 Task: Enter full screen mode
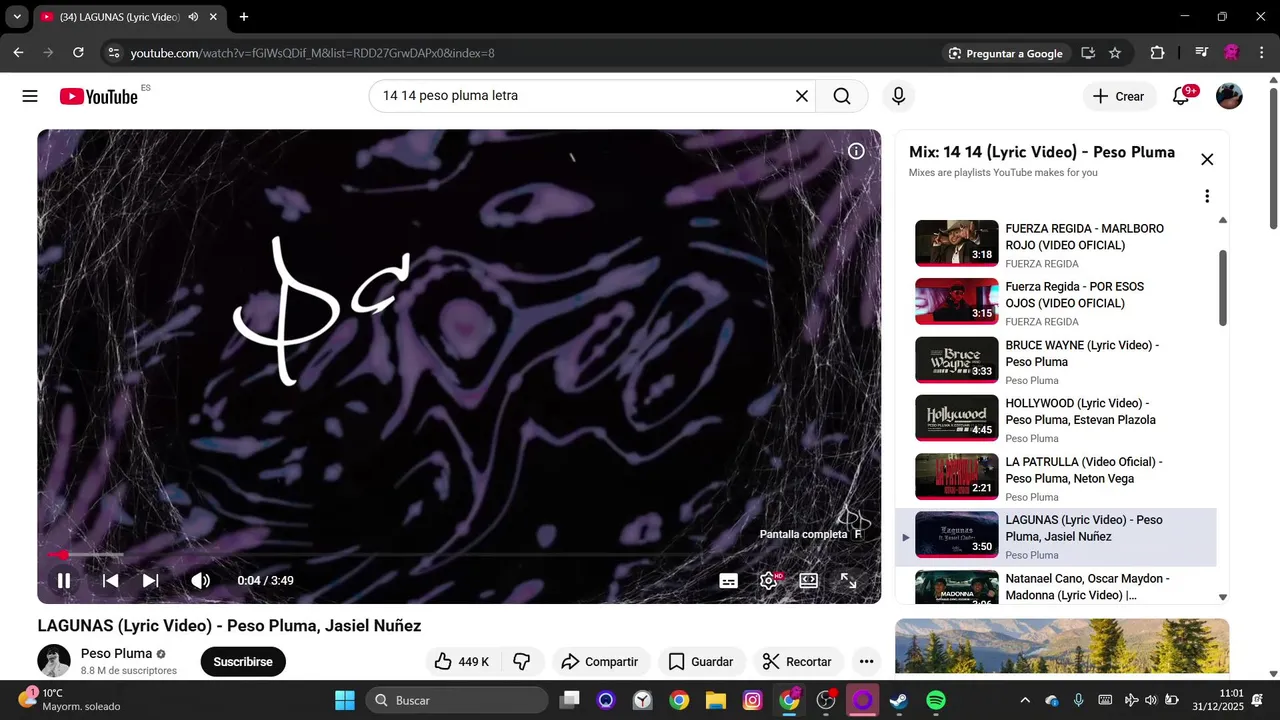point(848,581)
